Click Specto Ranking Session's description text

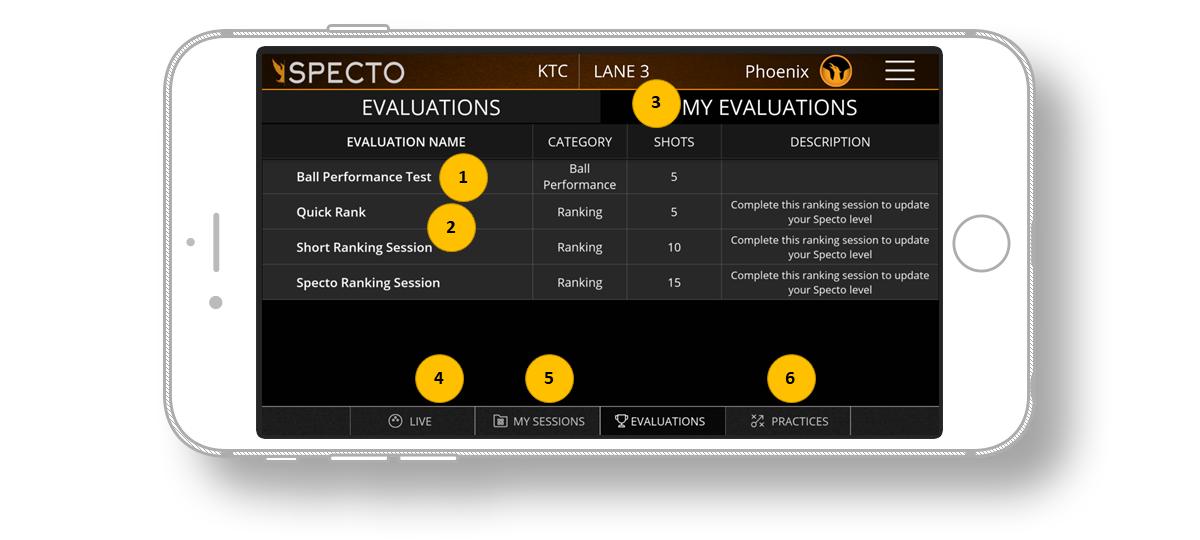830,282
